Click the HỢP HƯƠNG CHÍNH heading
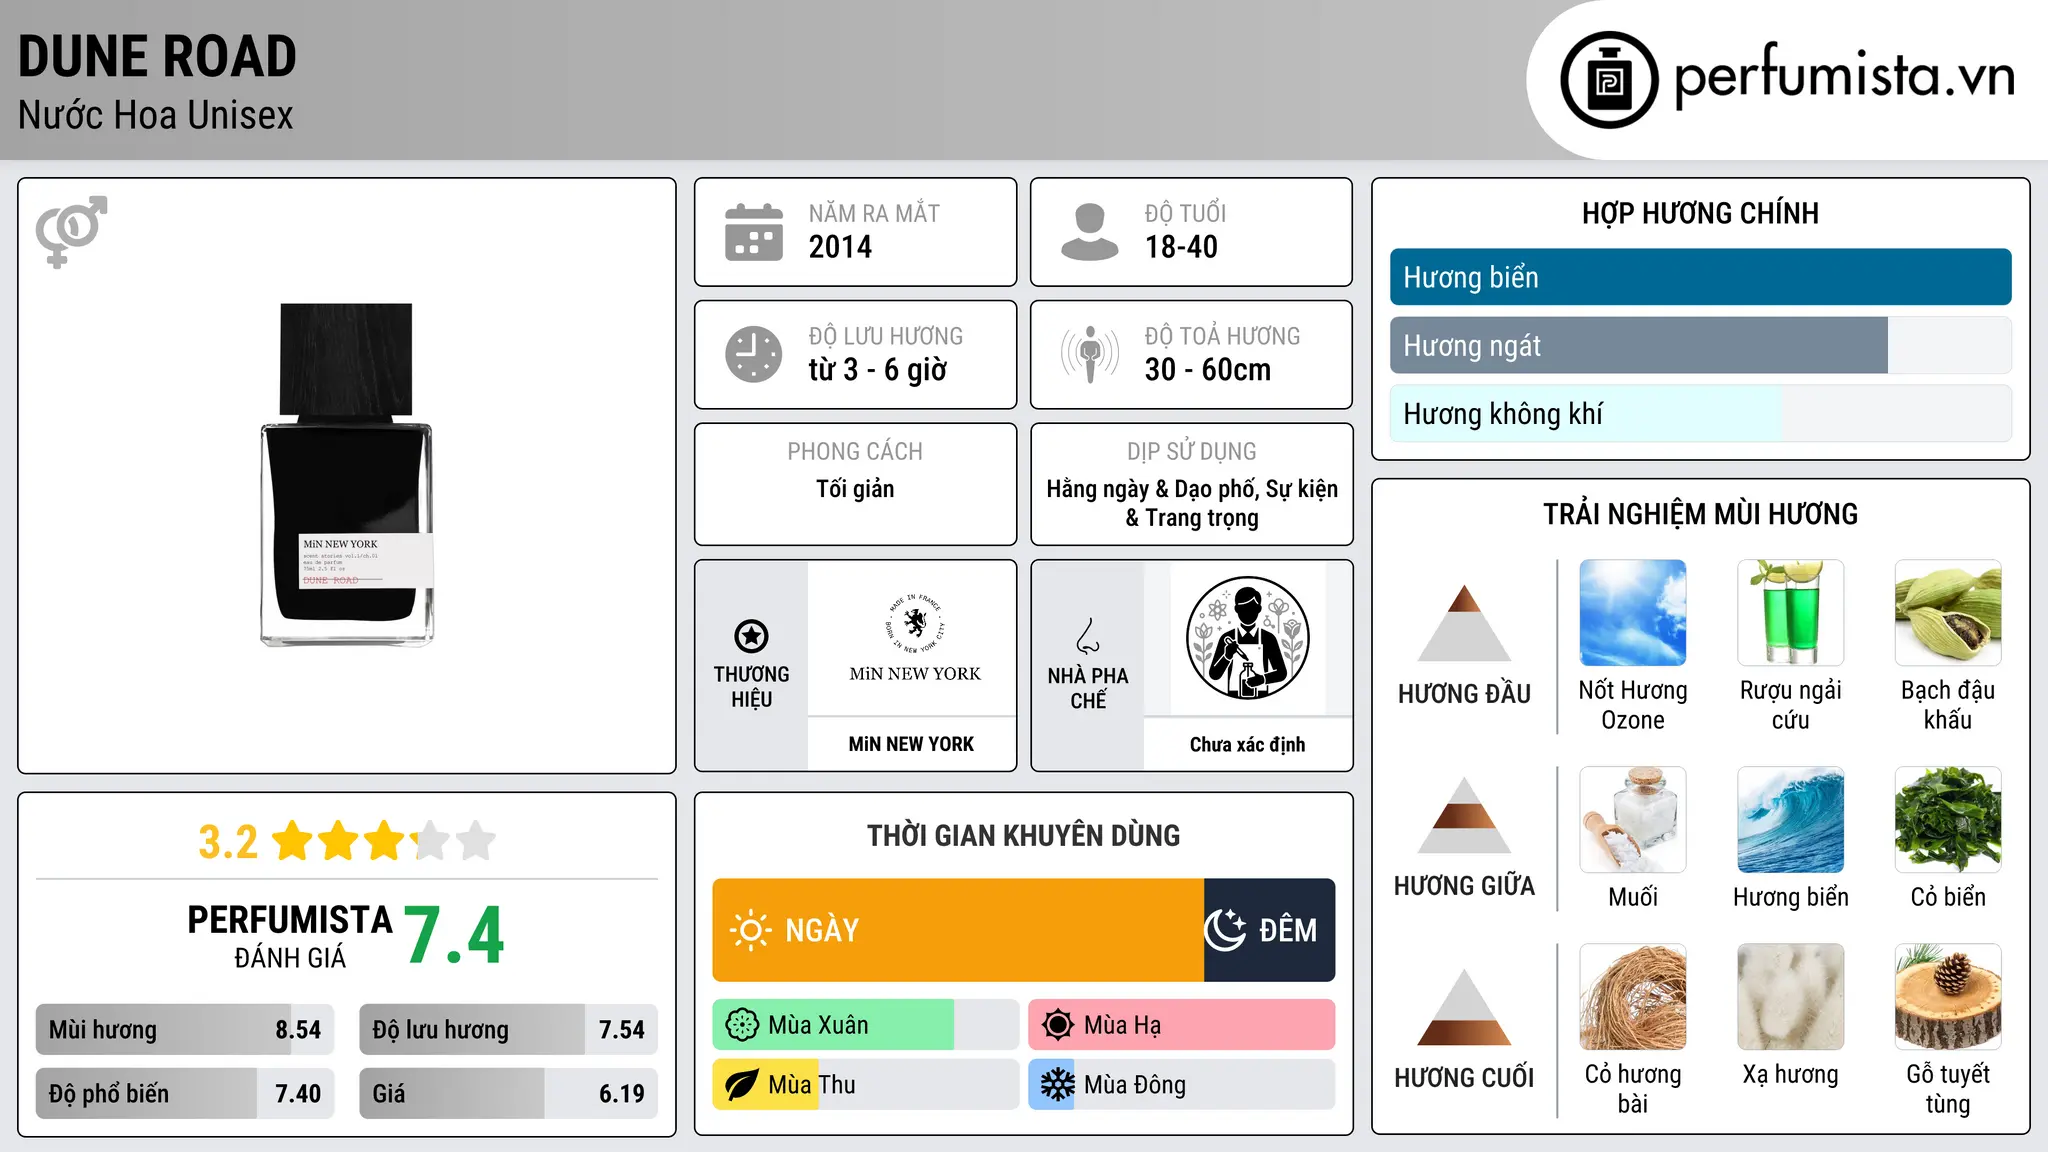 pos(1700,213)
